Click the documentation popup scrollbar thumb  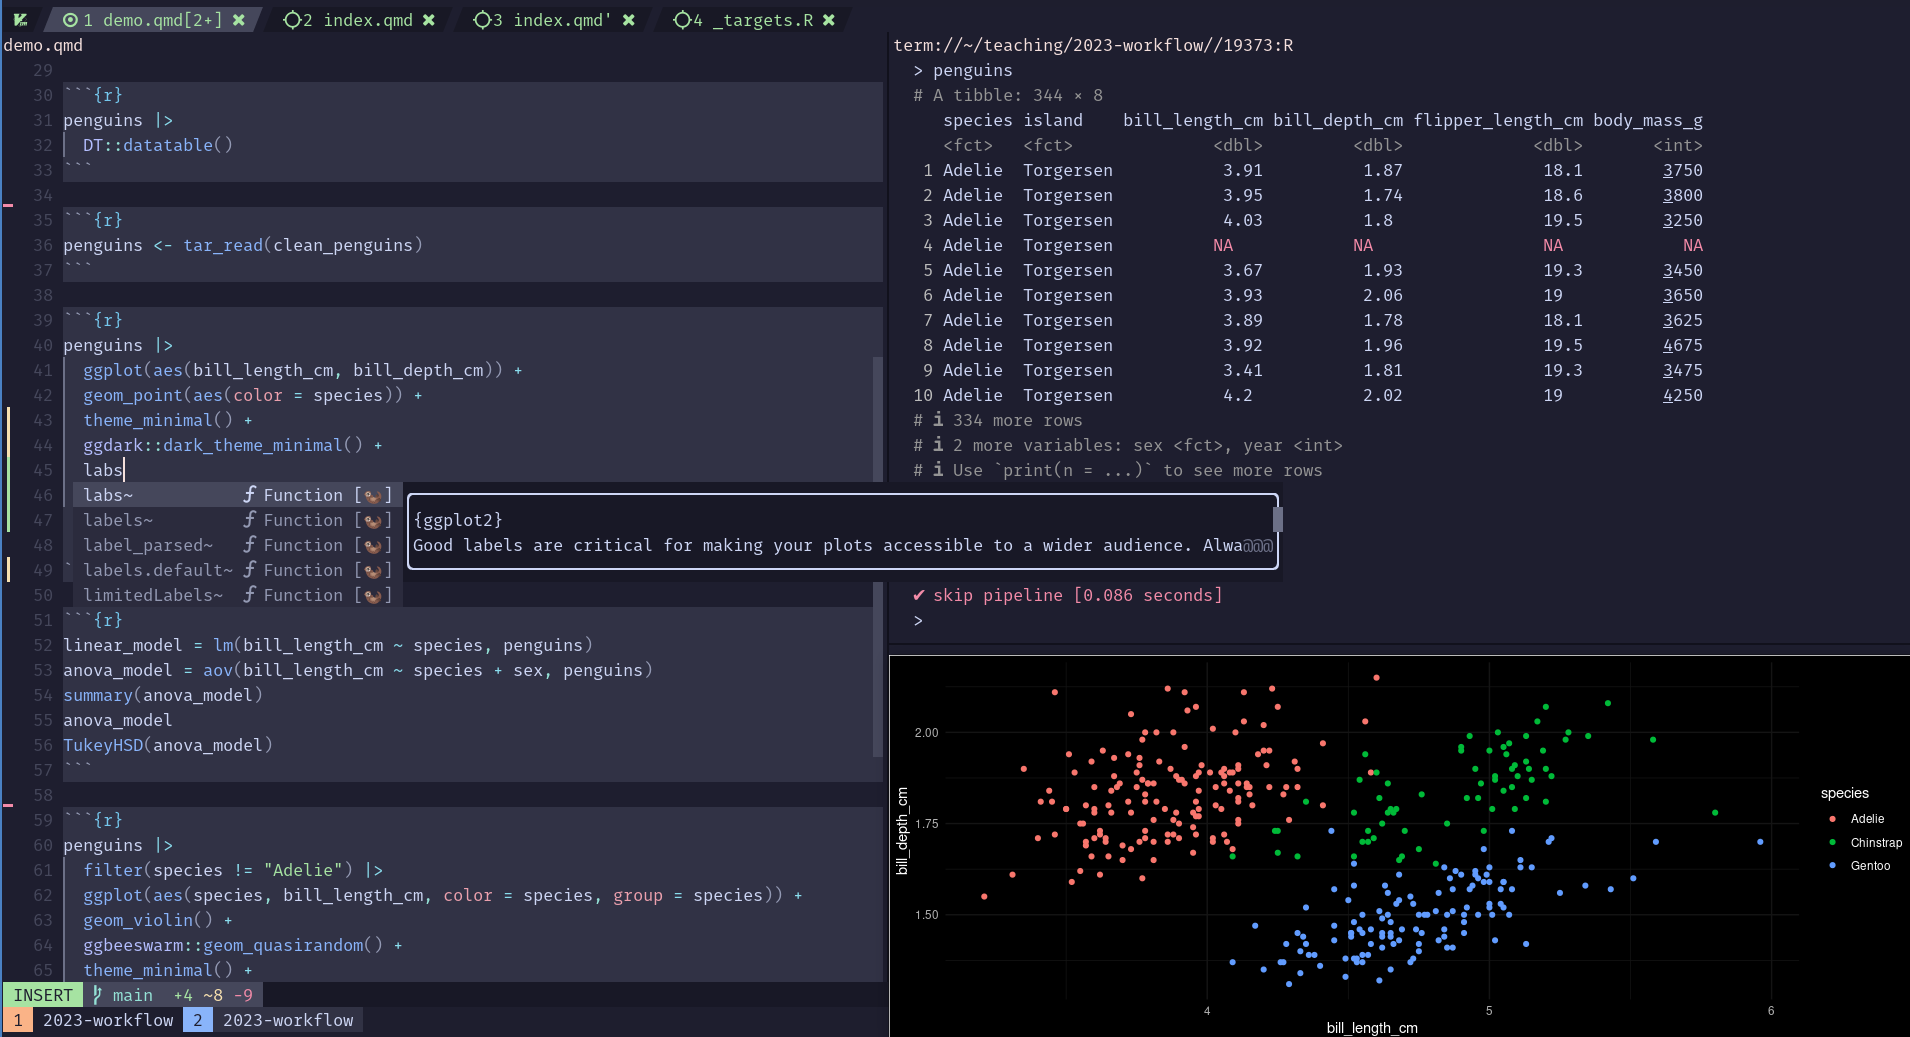click(1277, 520)
